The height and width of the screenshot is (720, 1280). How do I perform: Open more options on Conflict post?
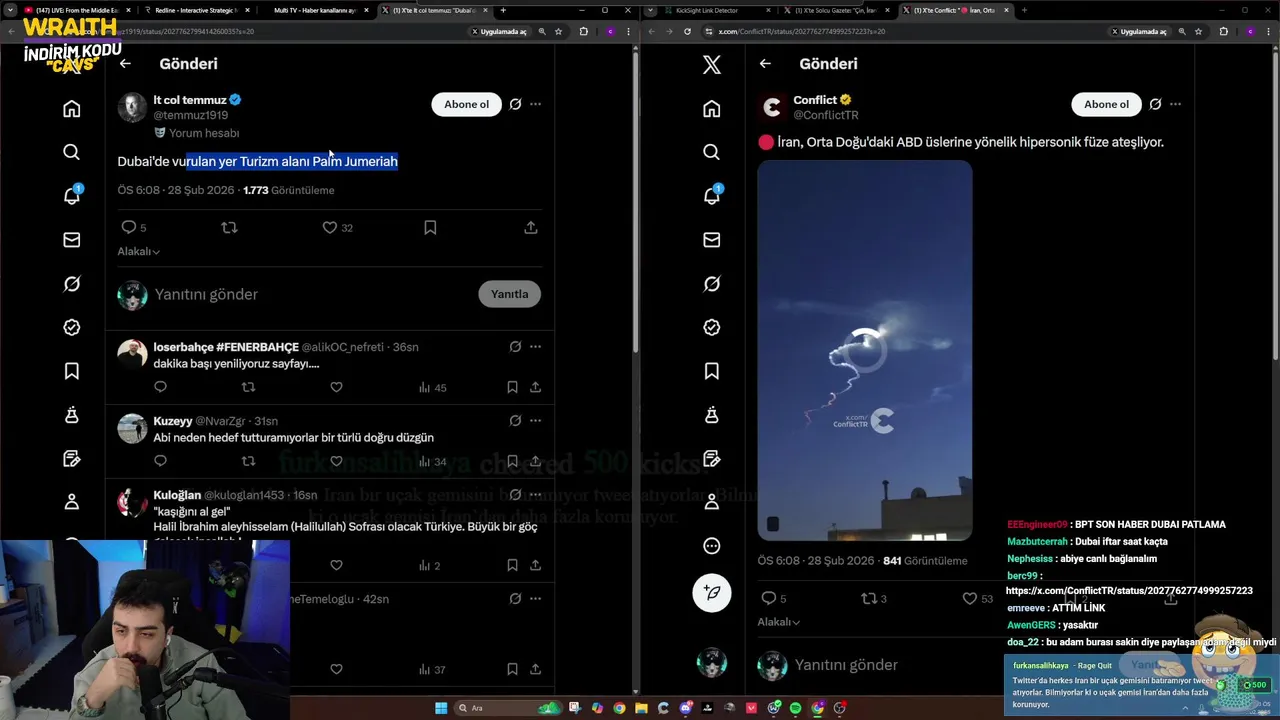tap(1176, 104)
